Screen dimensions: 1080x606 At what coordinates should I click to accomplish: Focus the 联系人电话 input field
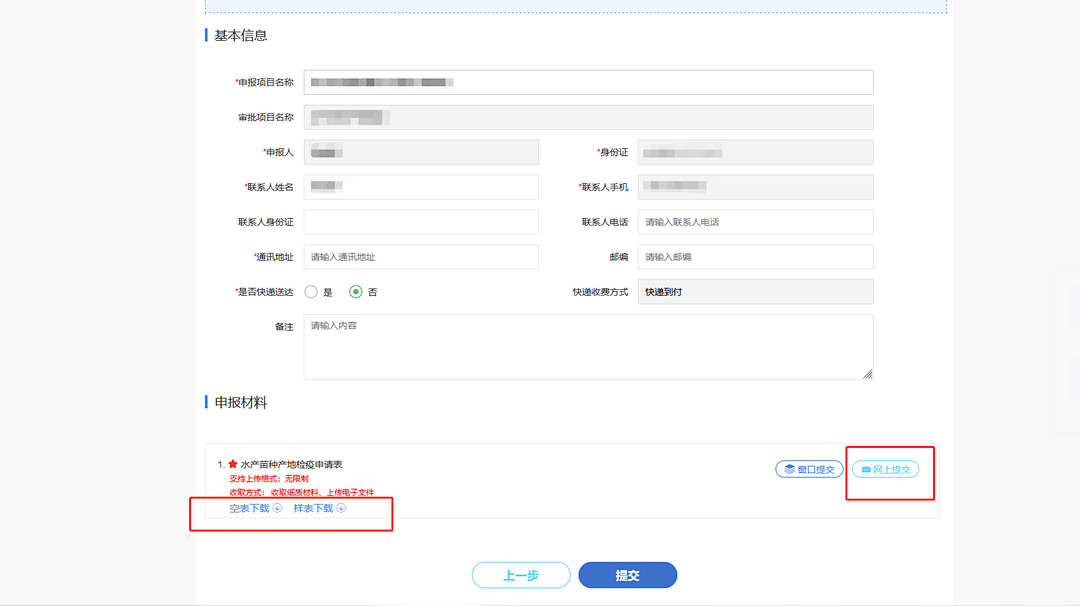(x=755, y=222)
